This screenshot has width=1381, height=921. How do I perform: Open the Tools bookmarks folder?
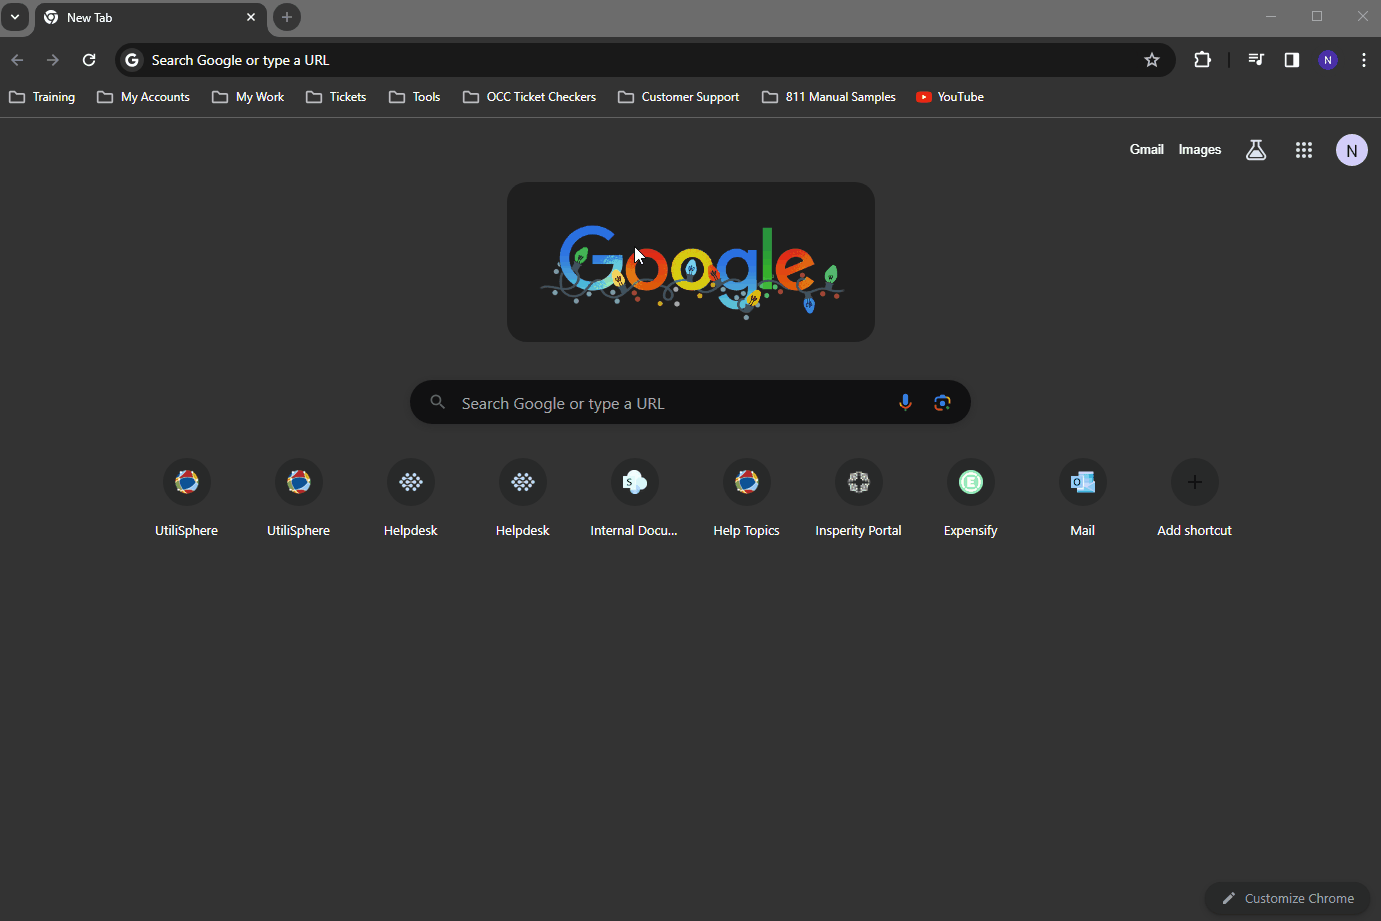414,97
